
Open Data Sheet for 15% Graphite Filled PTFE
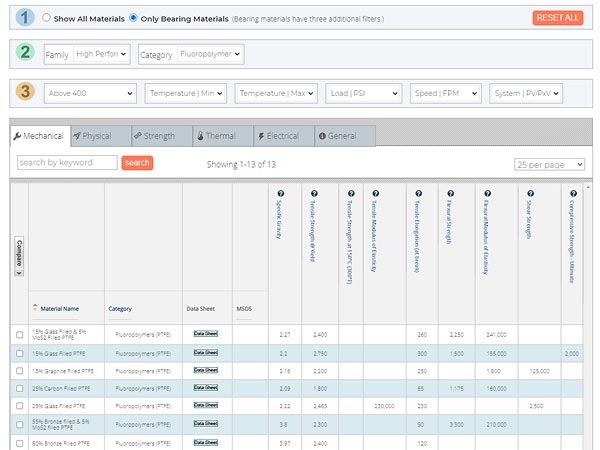[x=205, y=370]
